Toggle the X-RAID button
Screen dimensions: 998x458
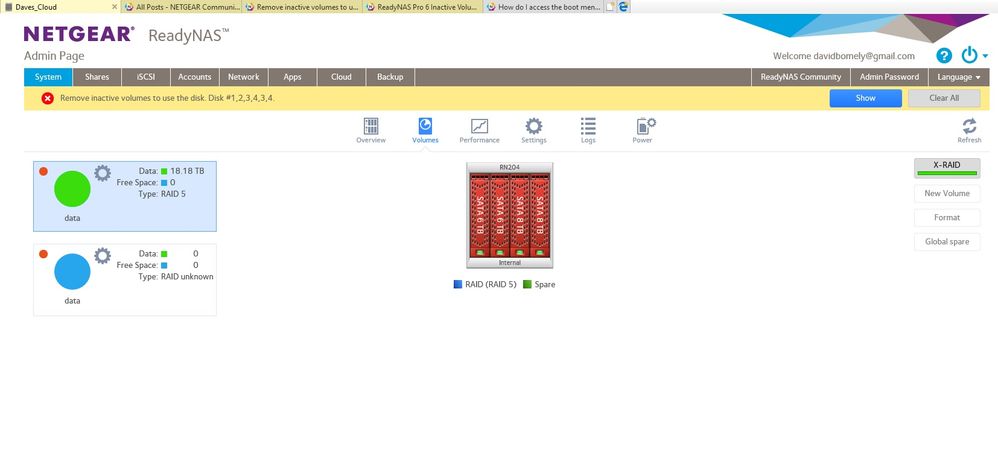pyautogui.click(x=947, y=168)
